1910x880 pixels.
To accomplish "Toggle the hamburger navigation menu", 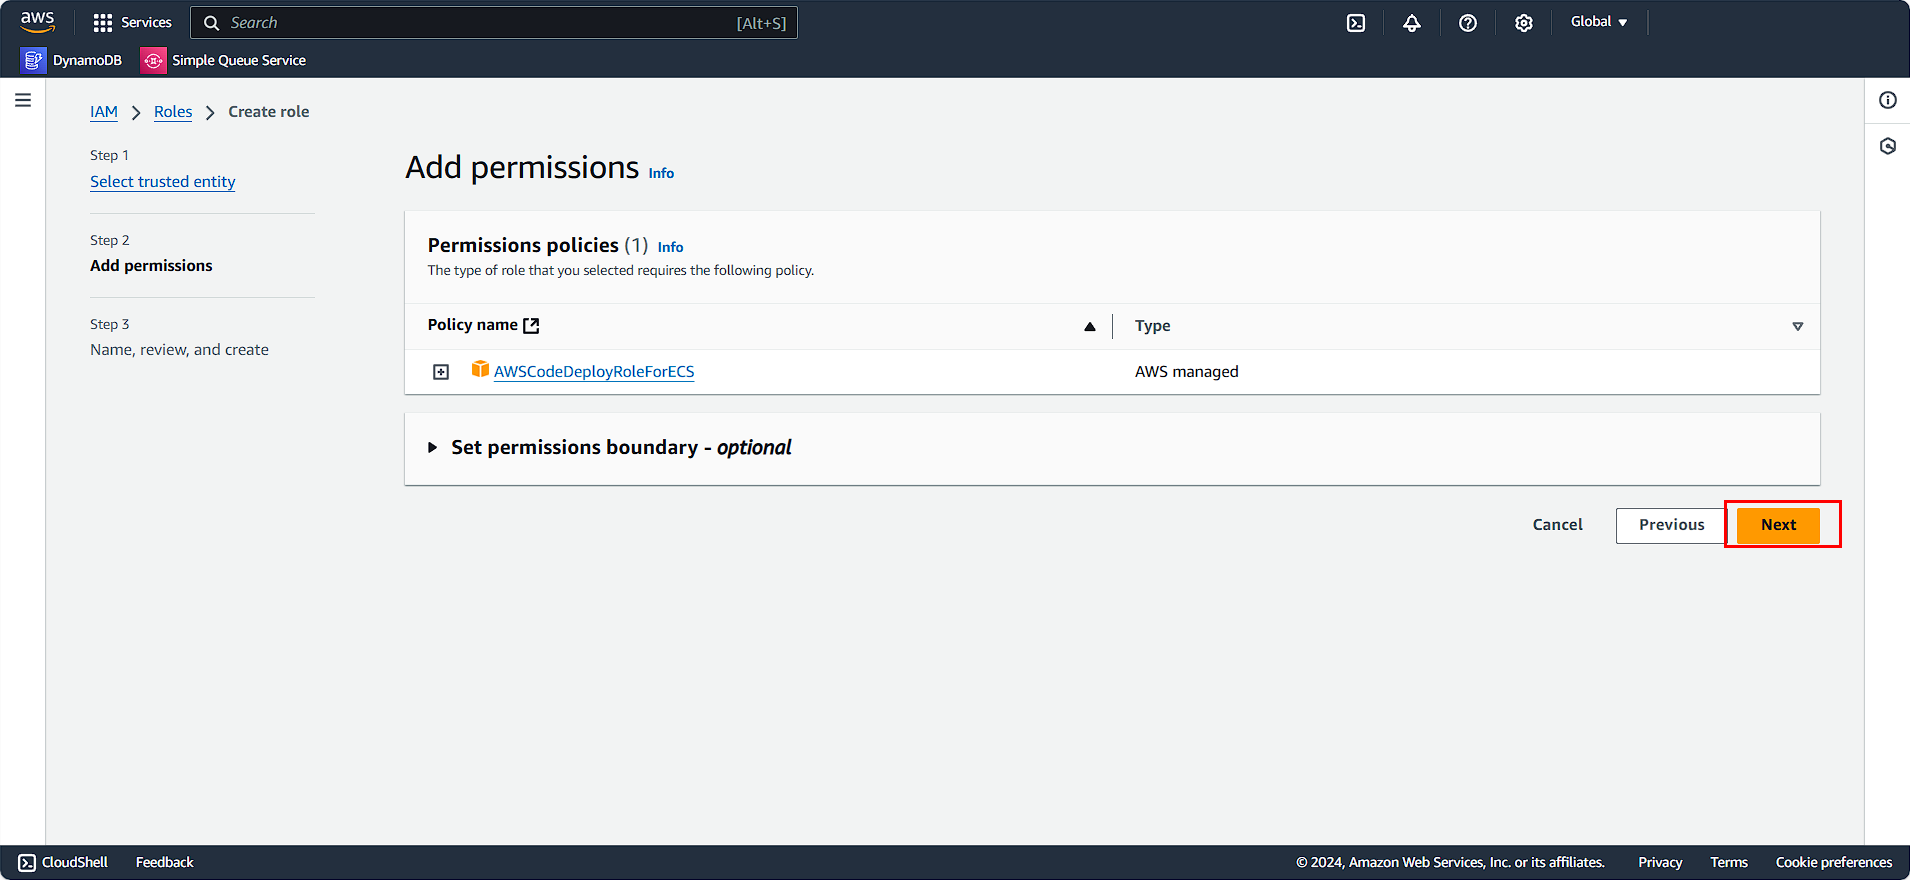I will (x=23, y=100).
